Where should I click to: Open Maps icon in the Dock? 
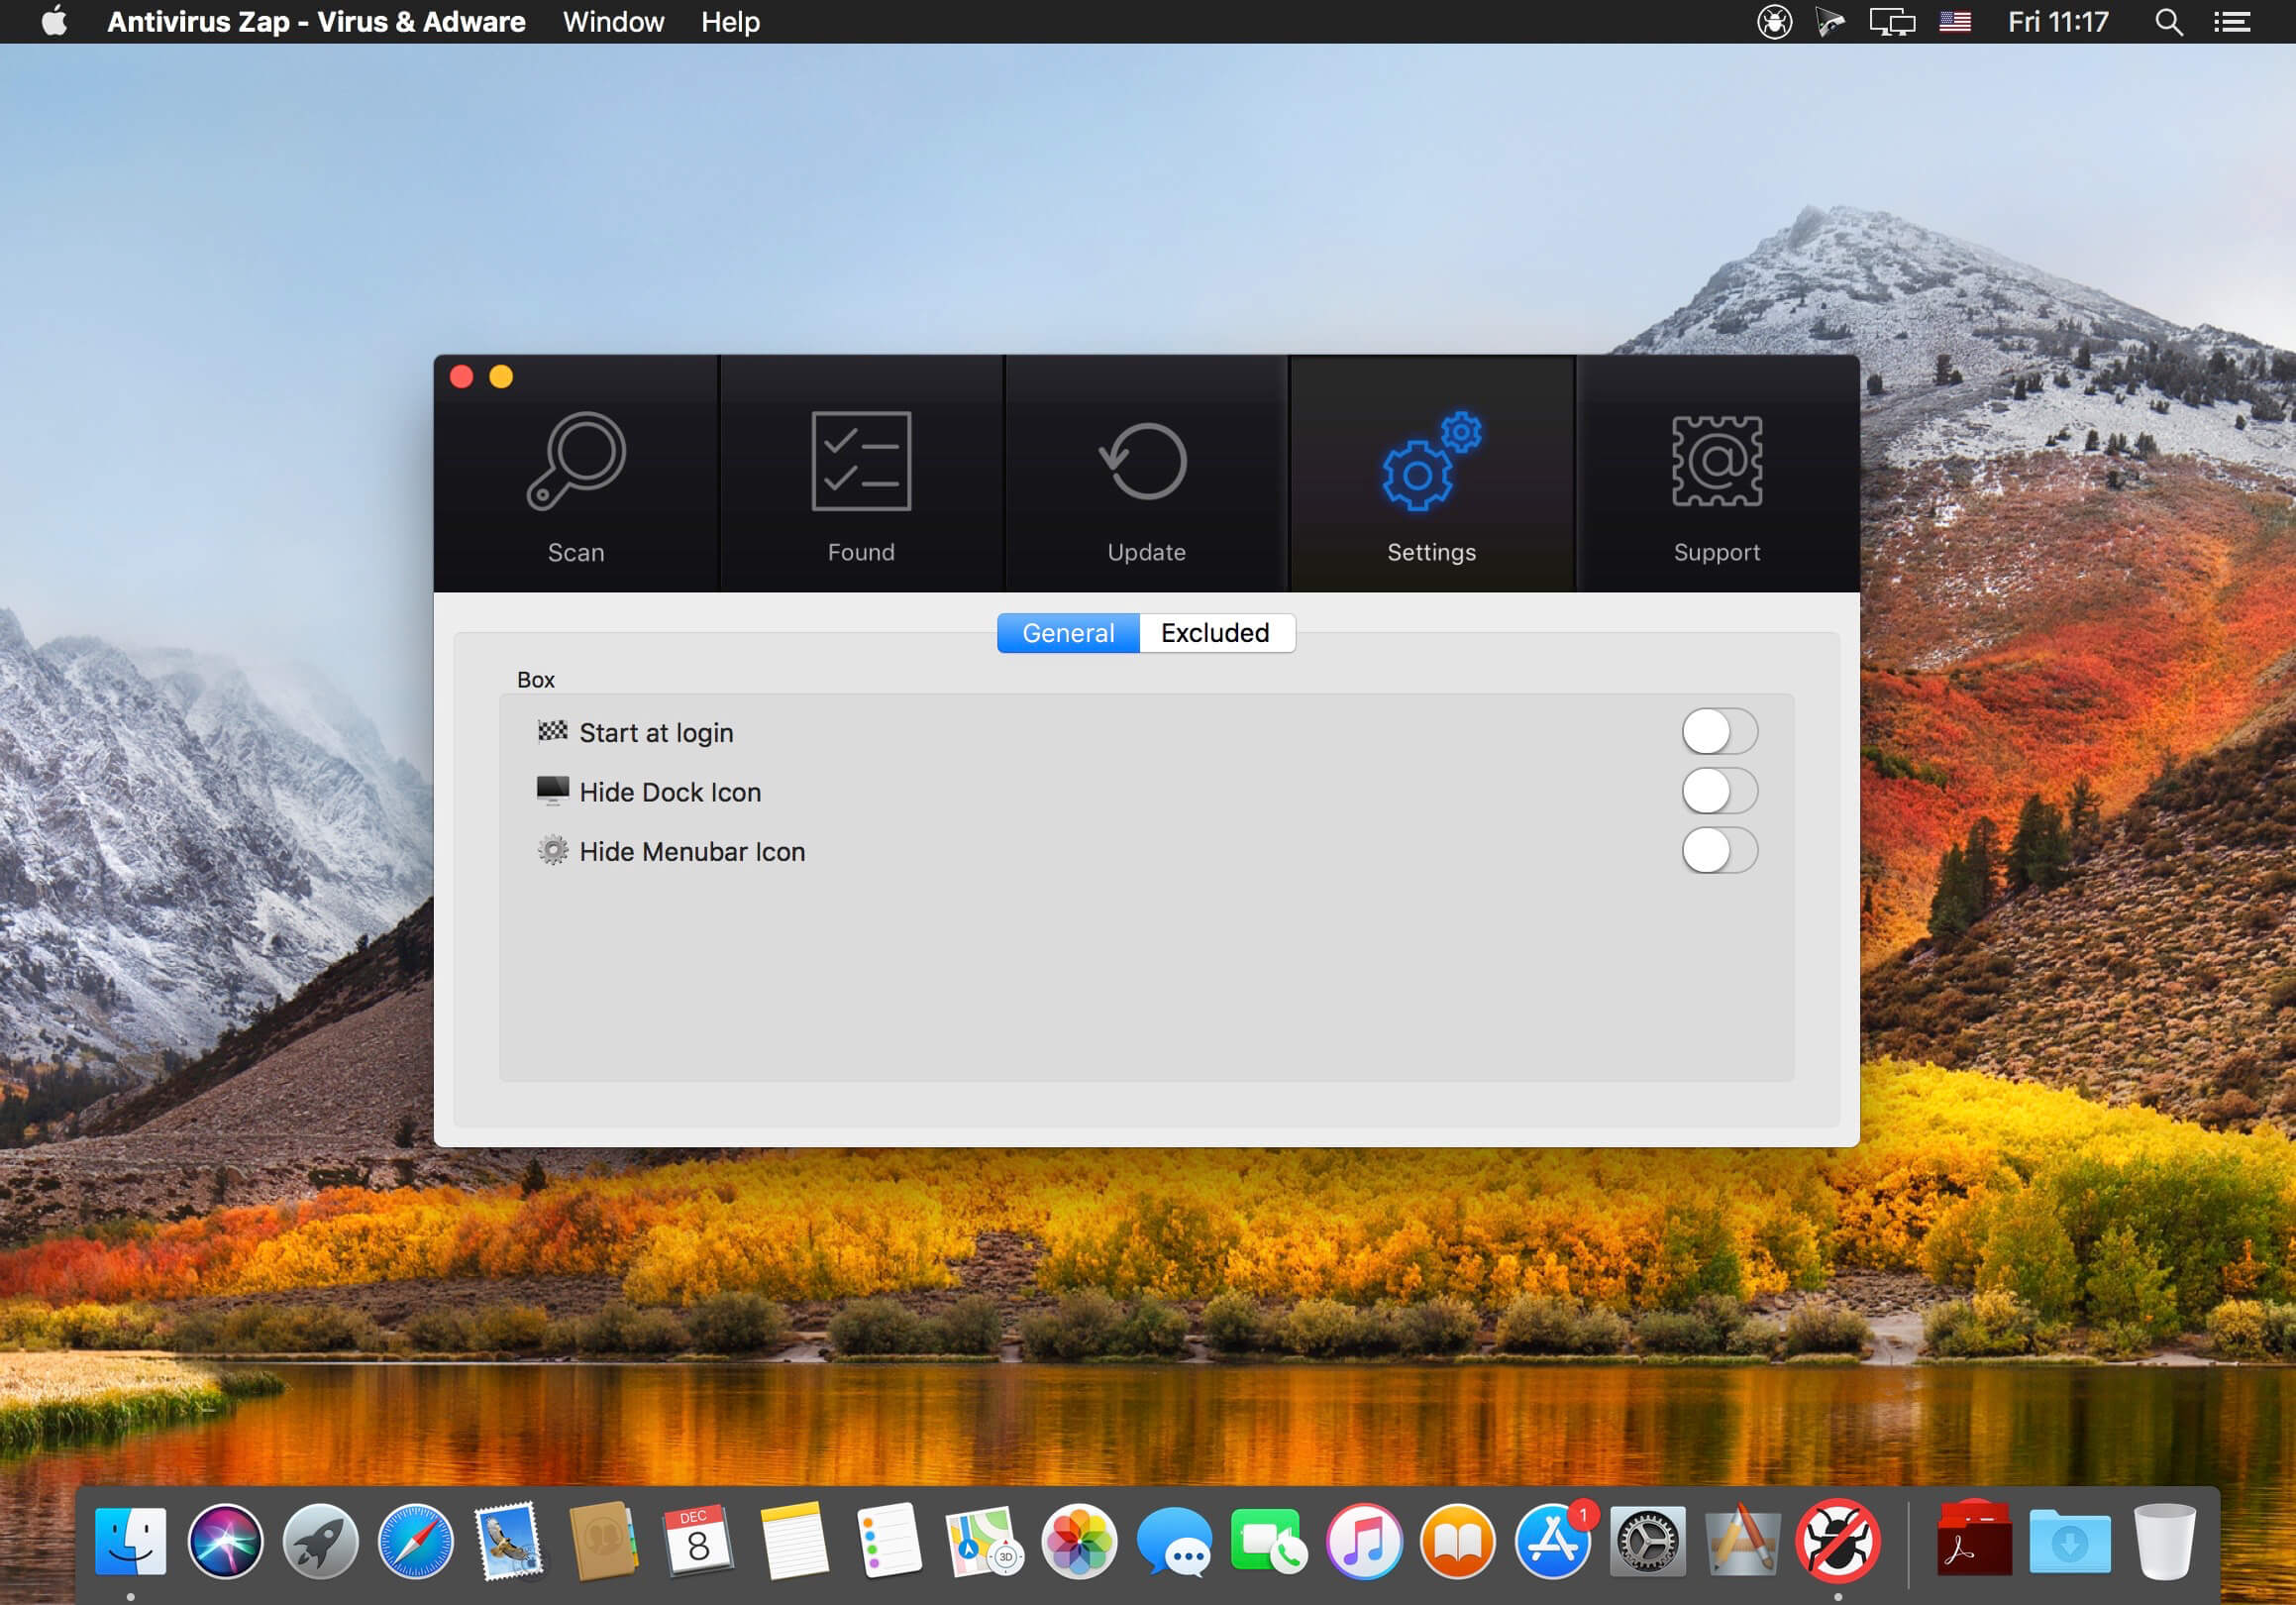[983, 1541]
